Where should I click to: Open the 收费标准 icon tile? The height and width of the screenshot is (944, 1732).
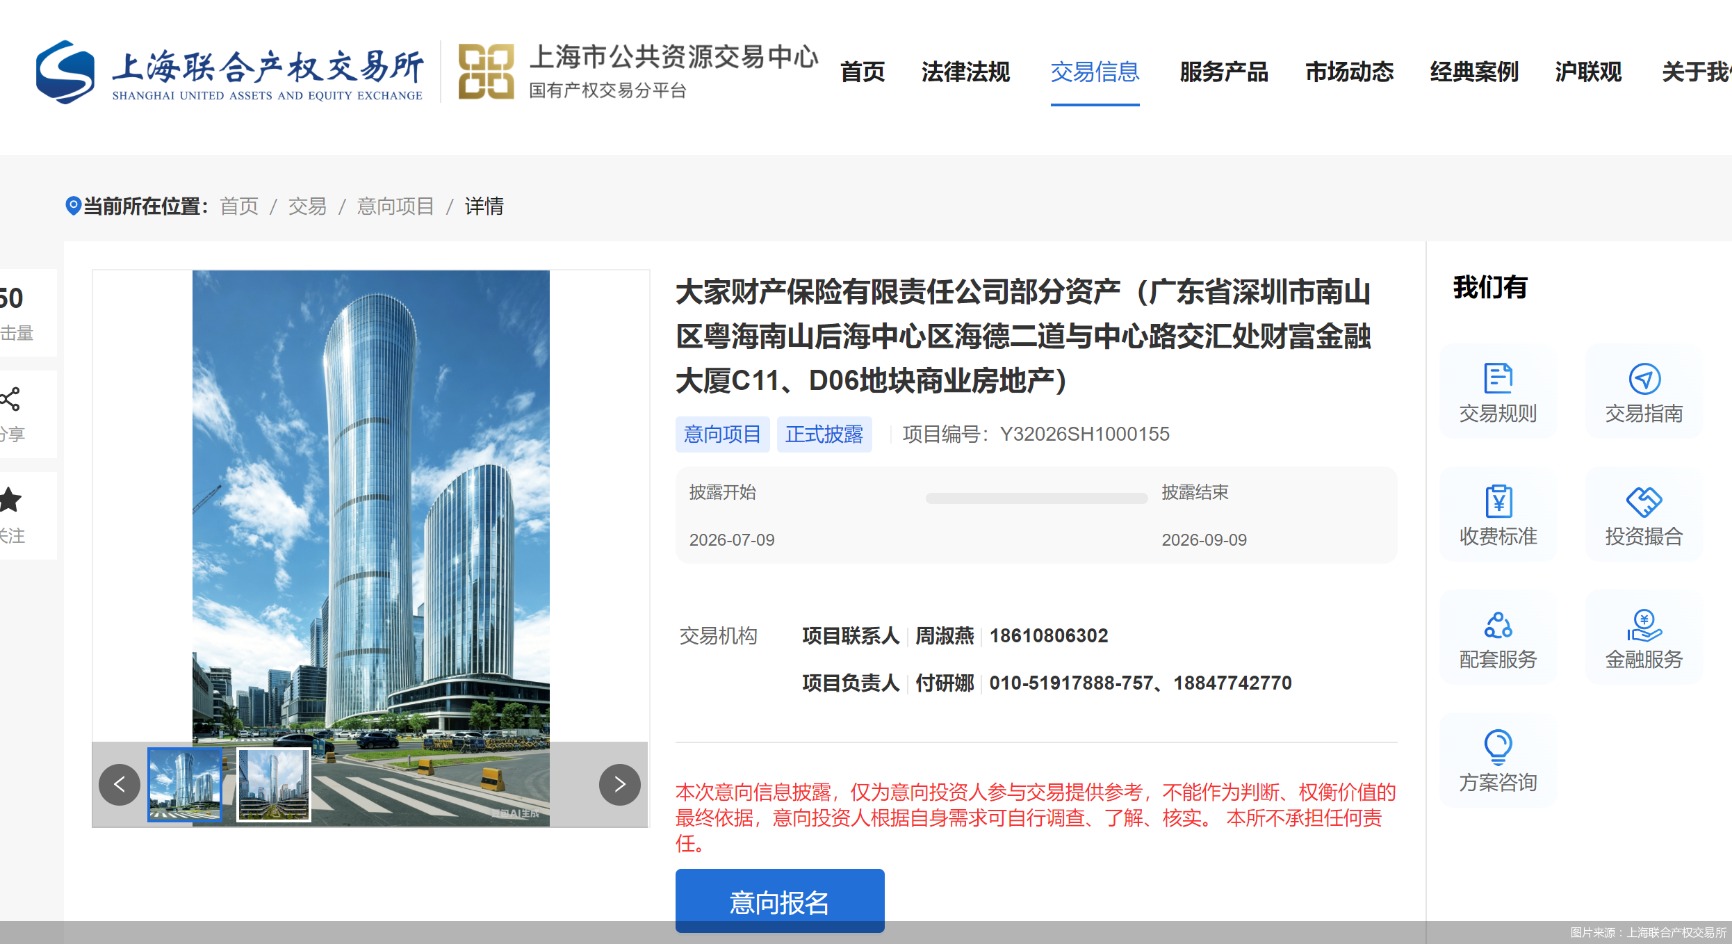(x=1498, y=515)
